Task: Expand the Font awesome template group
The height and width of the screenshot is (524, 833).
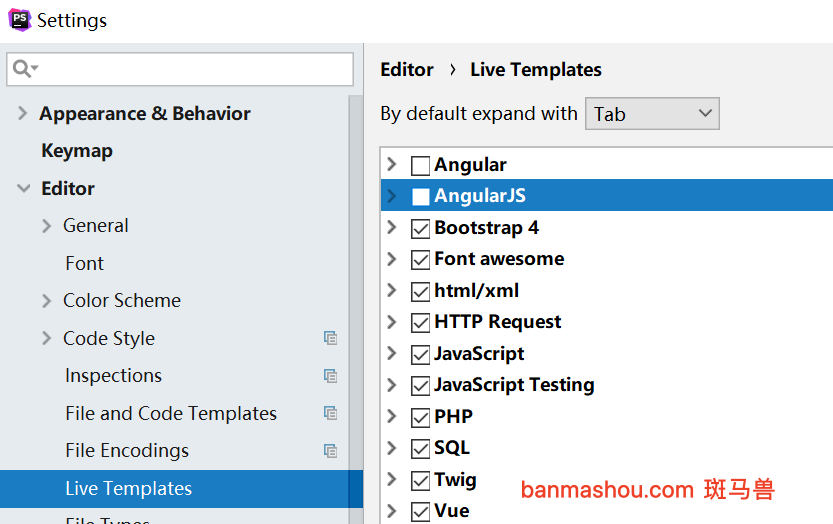Action: (392, 259)
